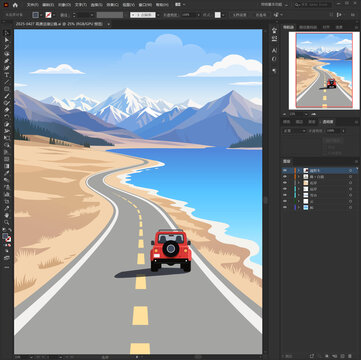Switch to the Navigator panel tab
Screen dimensions: 361x360
[289, 27]
